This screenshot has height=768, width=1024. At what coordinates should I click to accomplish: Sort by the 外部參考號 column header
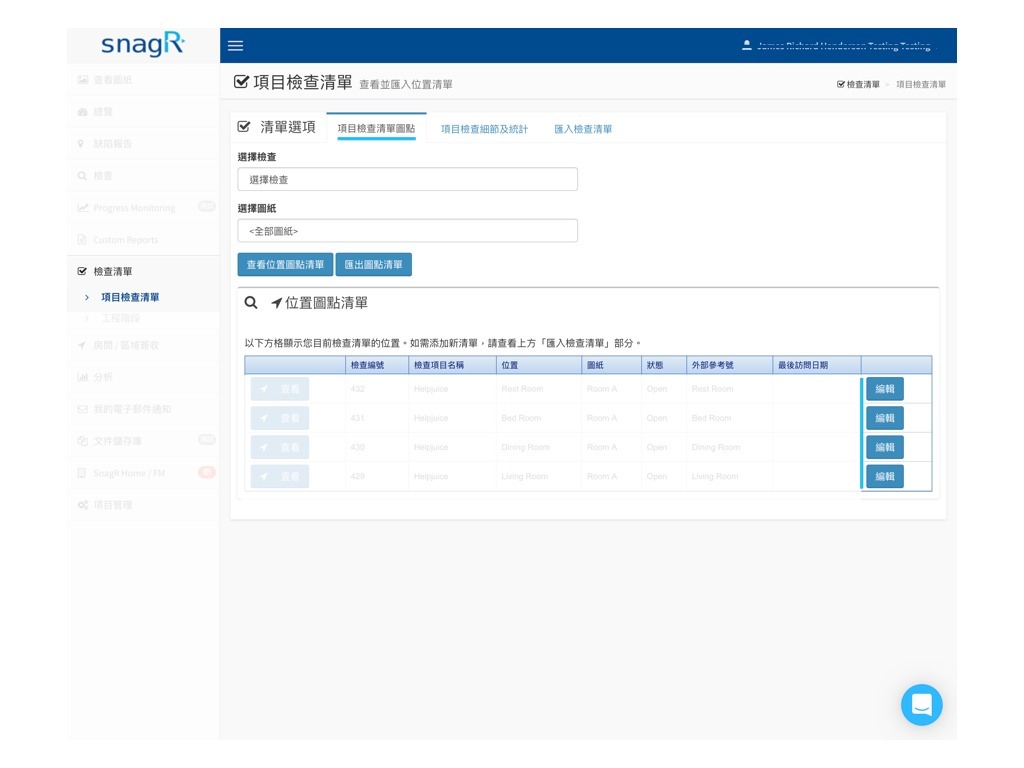point(729,365)
